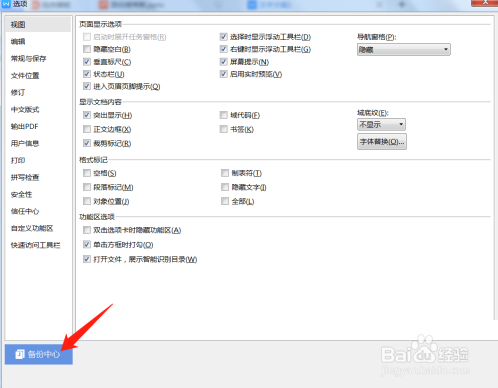Uncheck 右键时显示浮动工具栏(G)
This screenshot has width=498, height=388.
pos(224,49)
